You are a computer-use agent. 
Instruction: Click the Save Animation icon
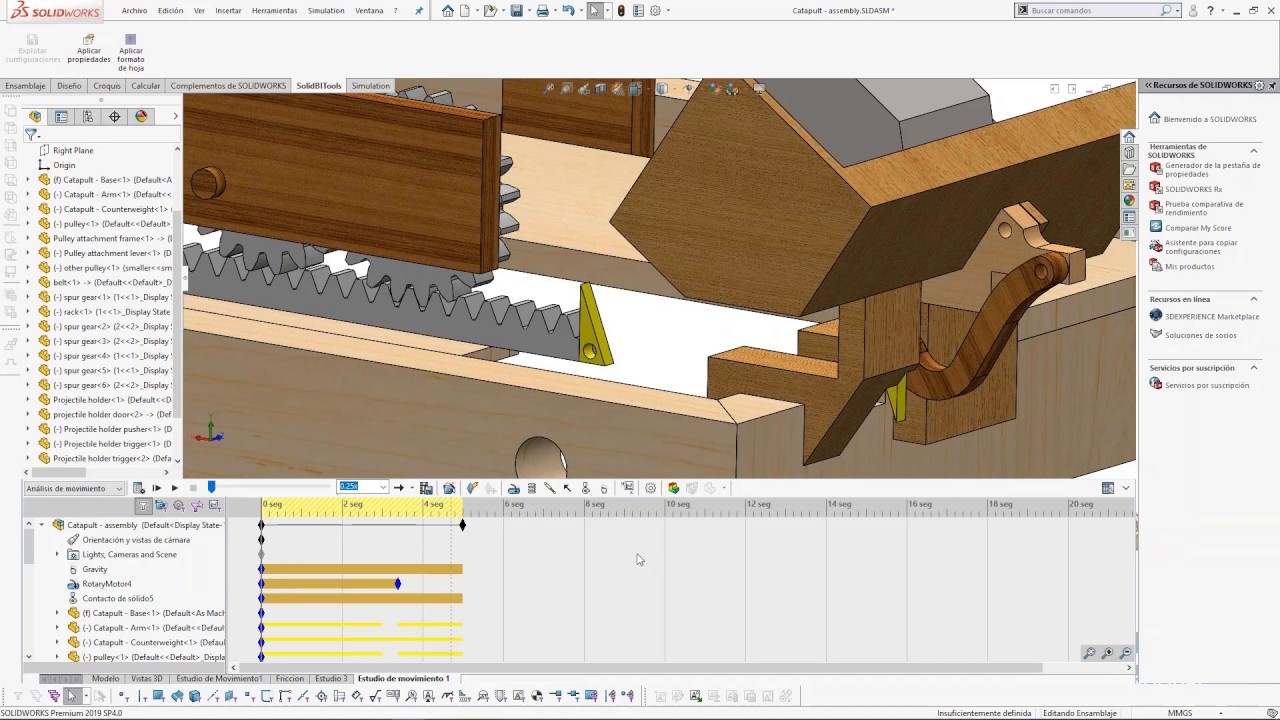point(426,488)
